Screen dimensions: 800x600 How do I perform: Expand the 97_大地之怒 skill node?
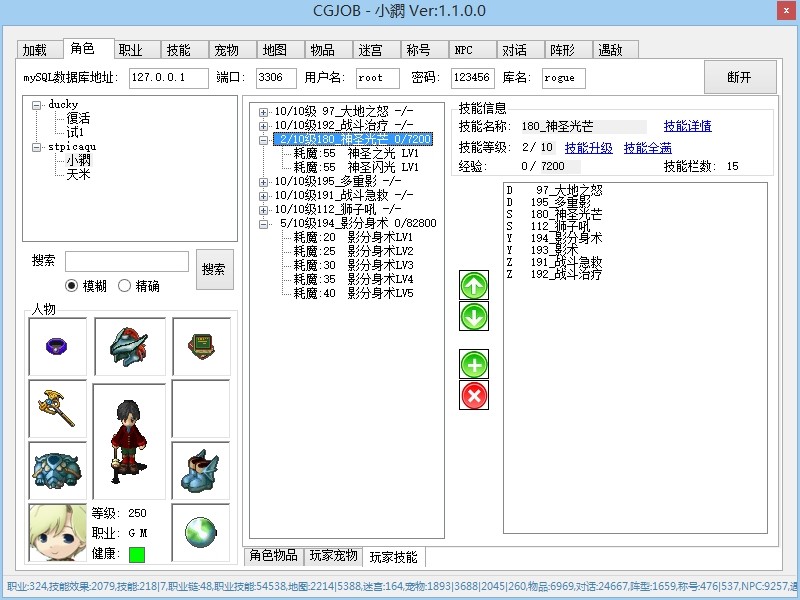coord(263,112)
